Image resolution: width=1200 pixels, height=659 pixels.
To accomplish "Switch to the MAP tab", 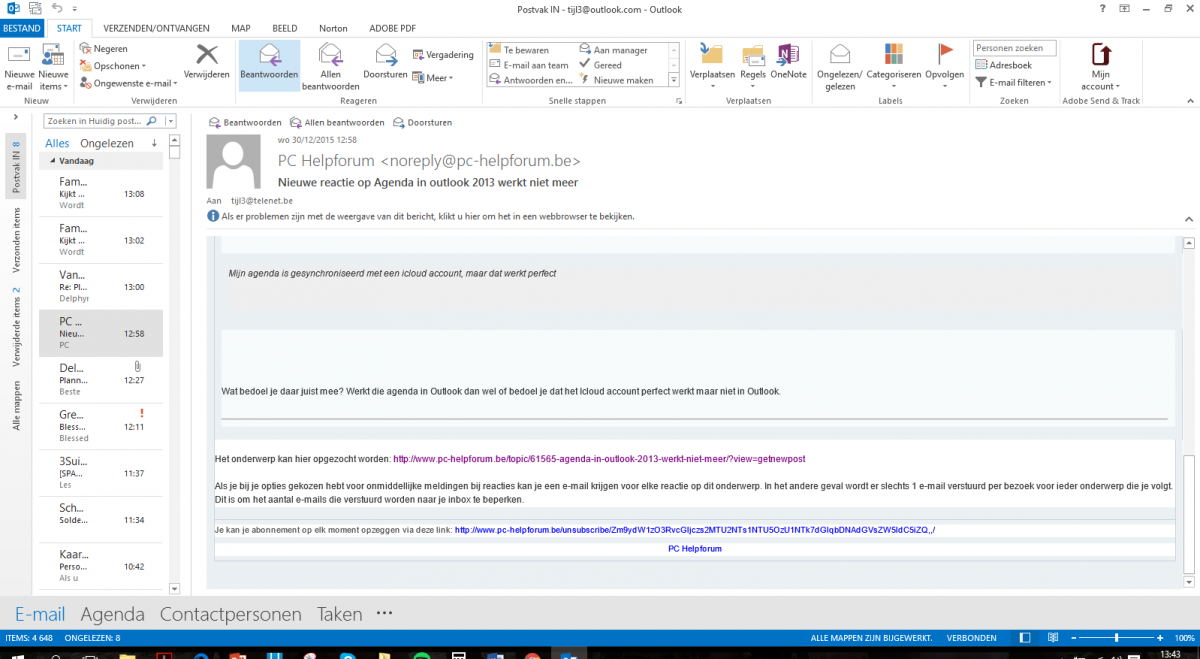I will click(240, 28).
